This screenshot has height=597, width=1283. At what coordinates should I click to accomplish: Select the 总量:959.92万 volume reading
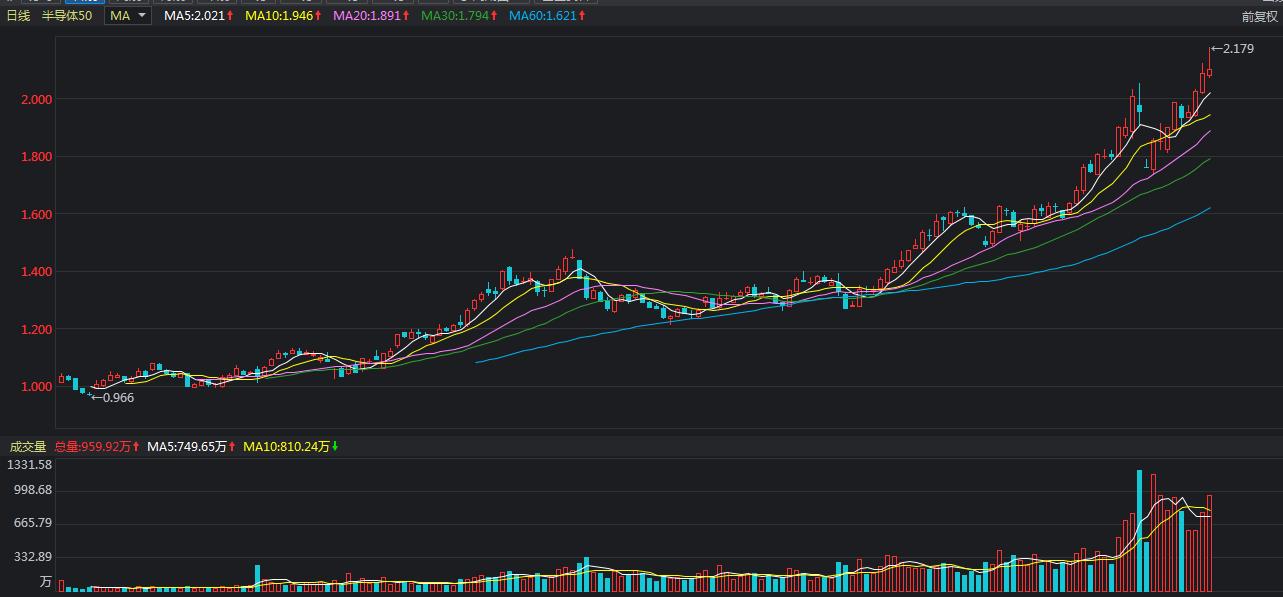pos(92,447)
